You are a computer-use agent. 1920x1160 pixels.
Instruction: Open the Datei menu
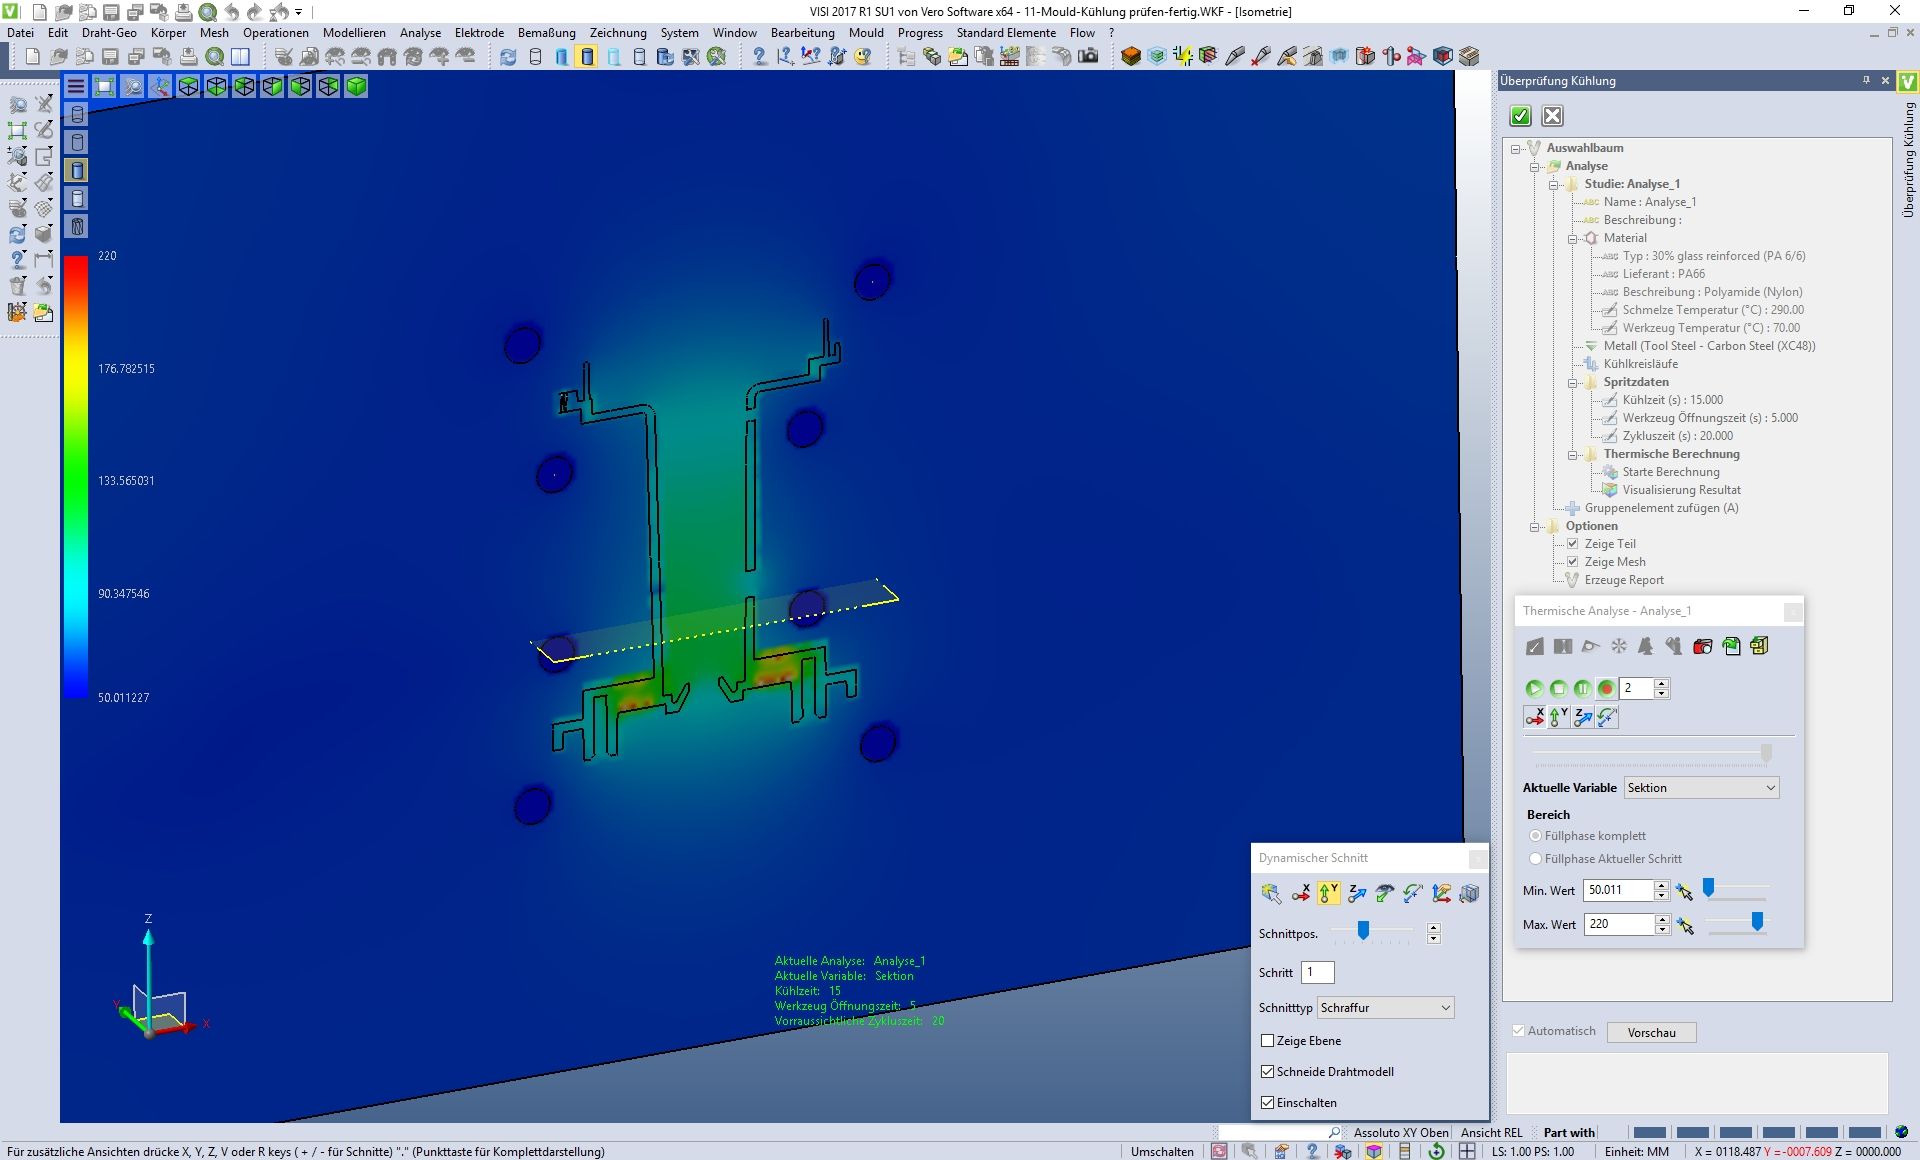pos(20,33)
